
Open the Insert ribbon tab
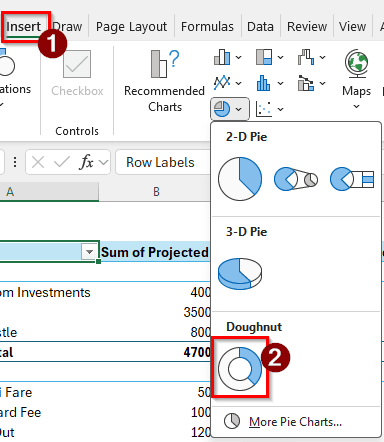point(23,27)
